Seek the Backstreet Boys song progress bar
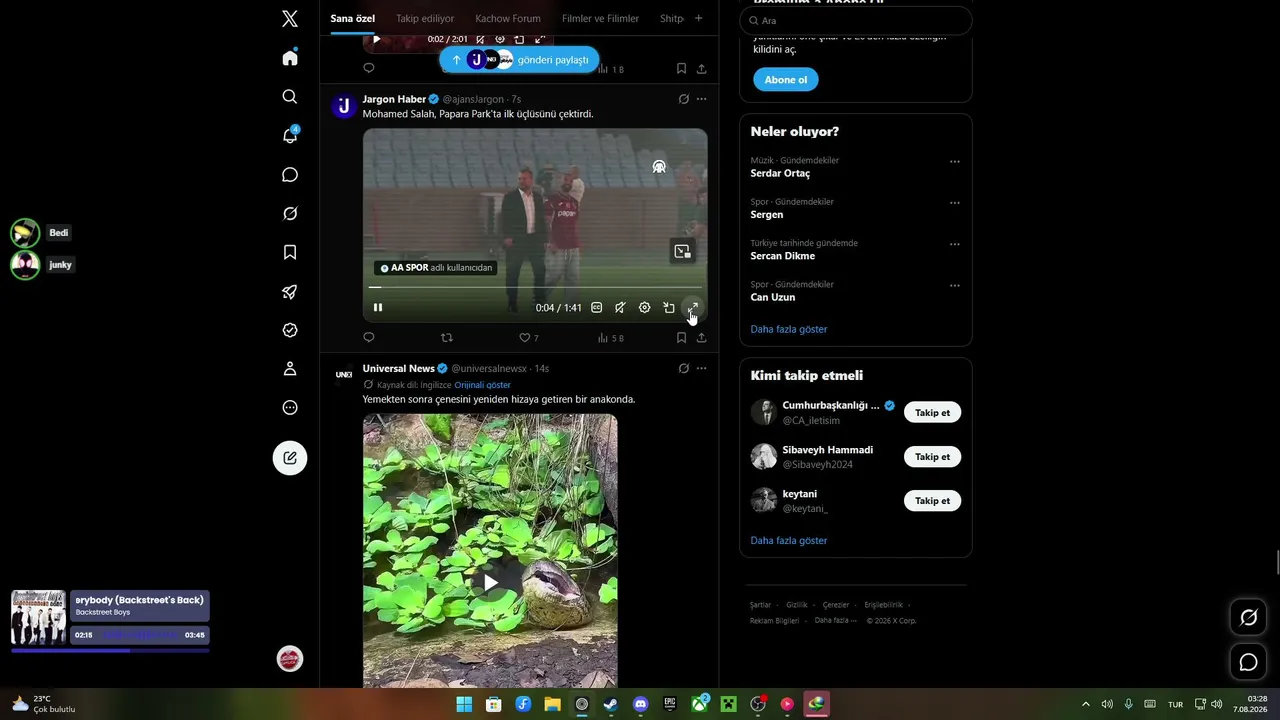 110,651
